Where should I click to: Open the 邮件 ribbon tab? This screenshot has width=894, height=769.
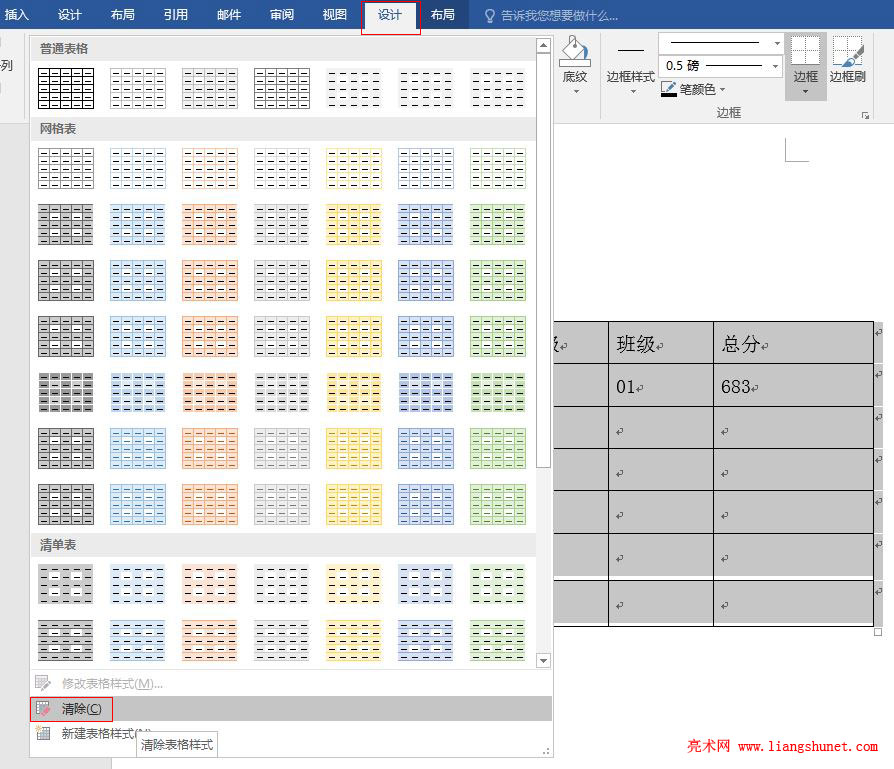(228, 15)
